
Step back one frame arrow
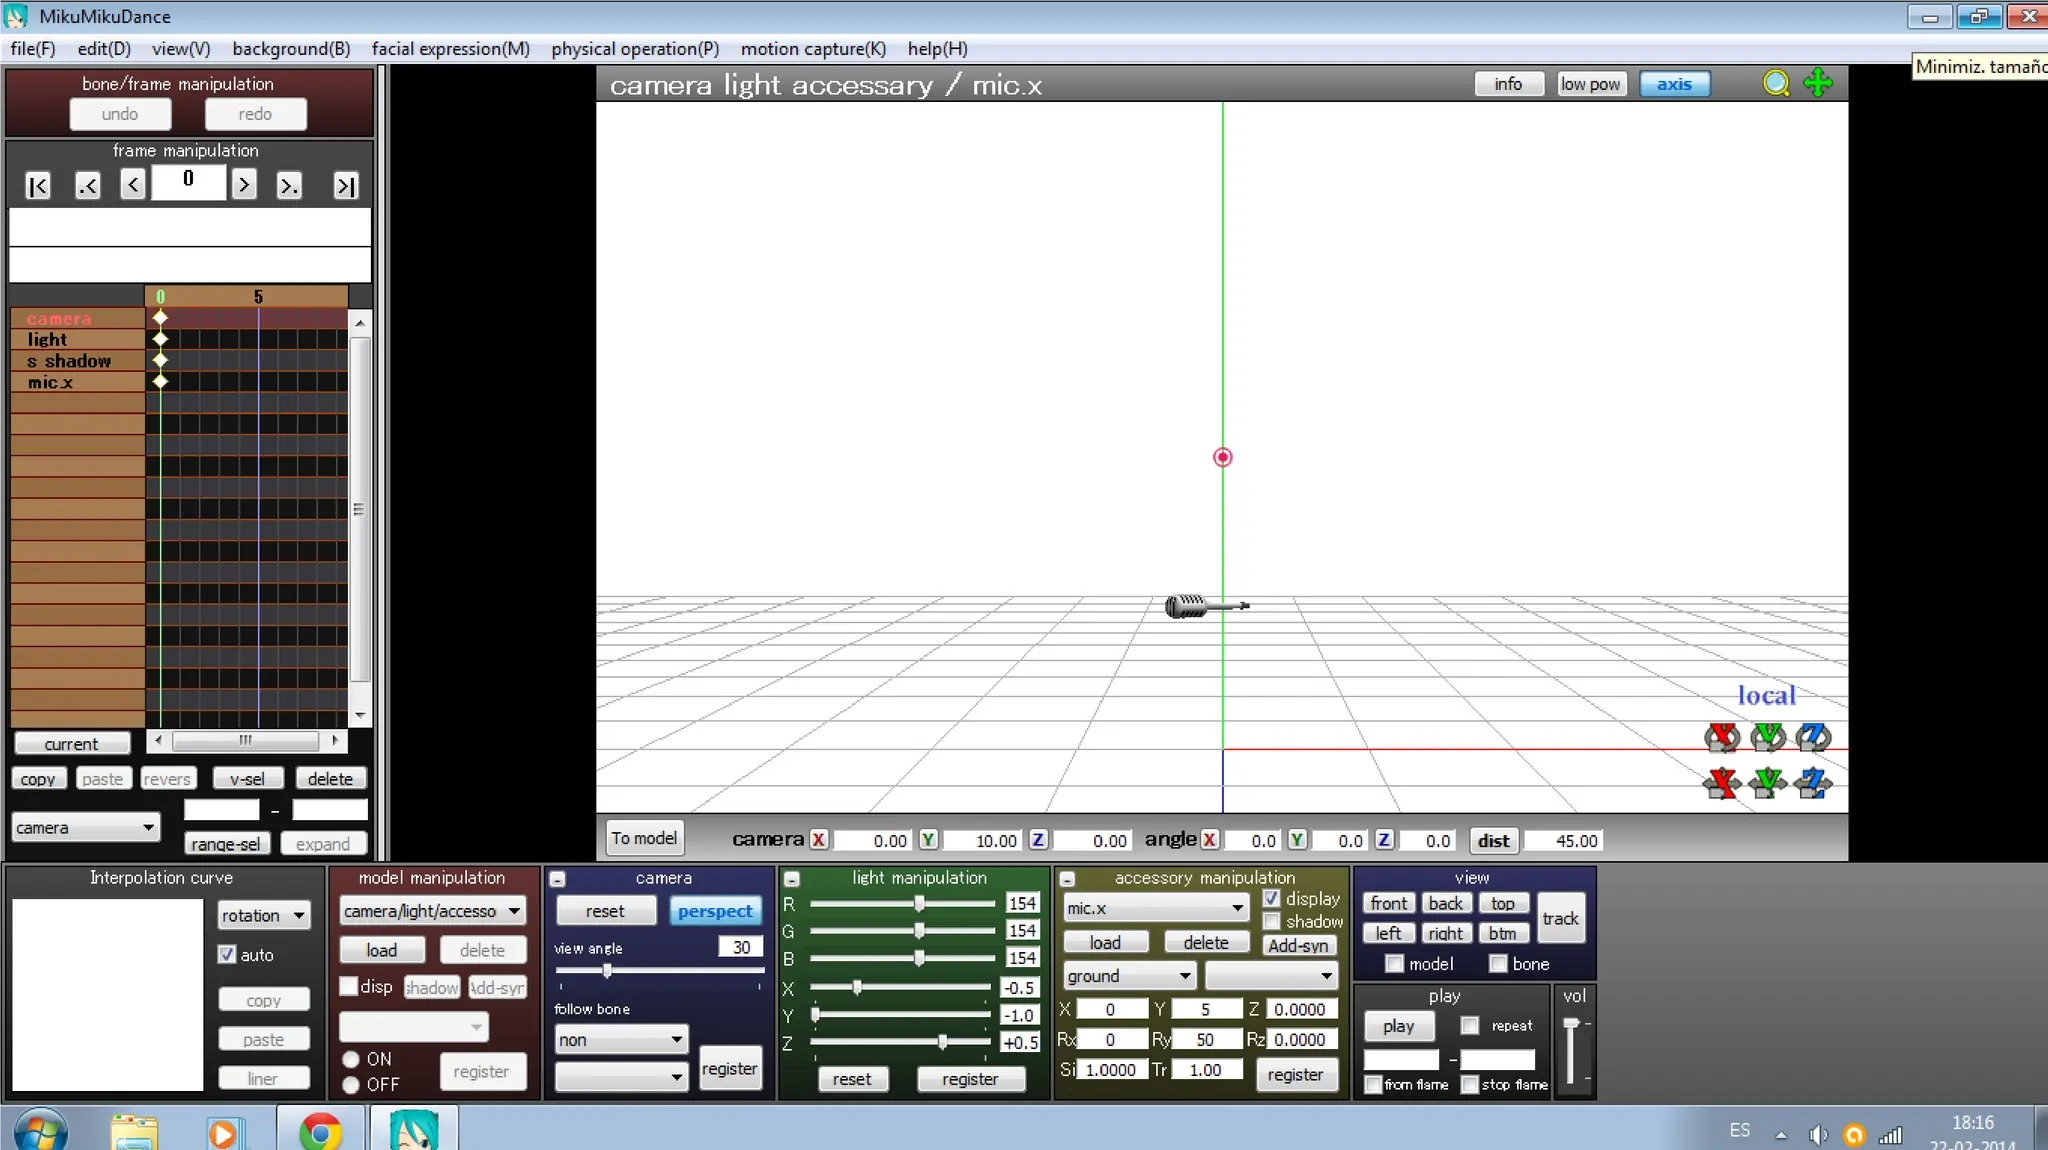tap(133, 185)
